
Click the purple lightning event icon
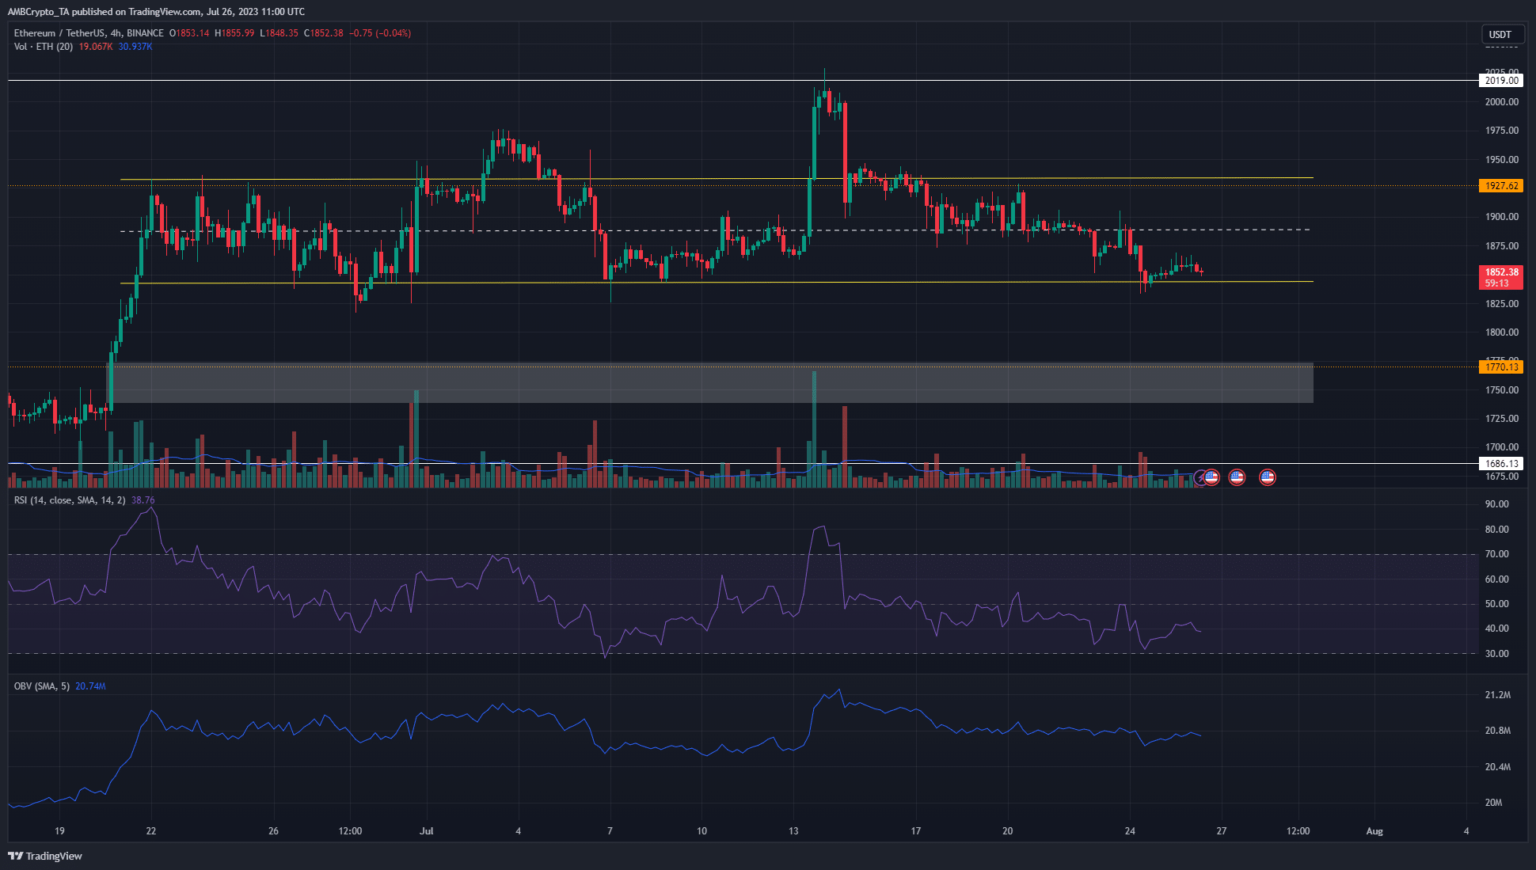click(1201, 478)
